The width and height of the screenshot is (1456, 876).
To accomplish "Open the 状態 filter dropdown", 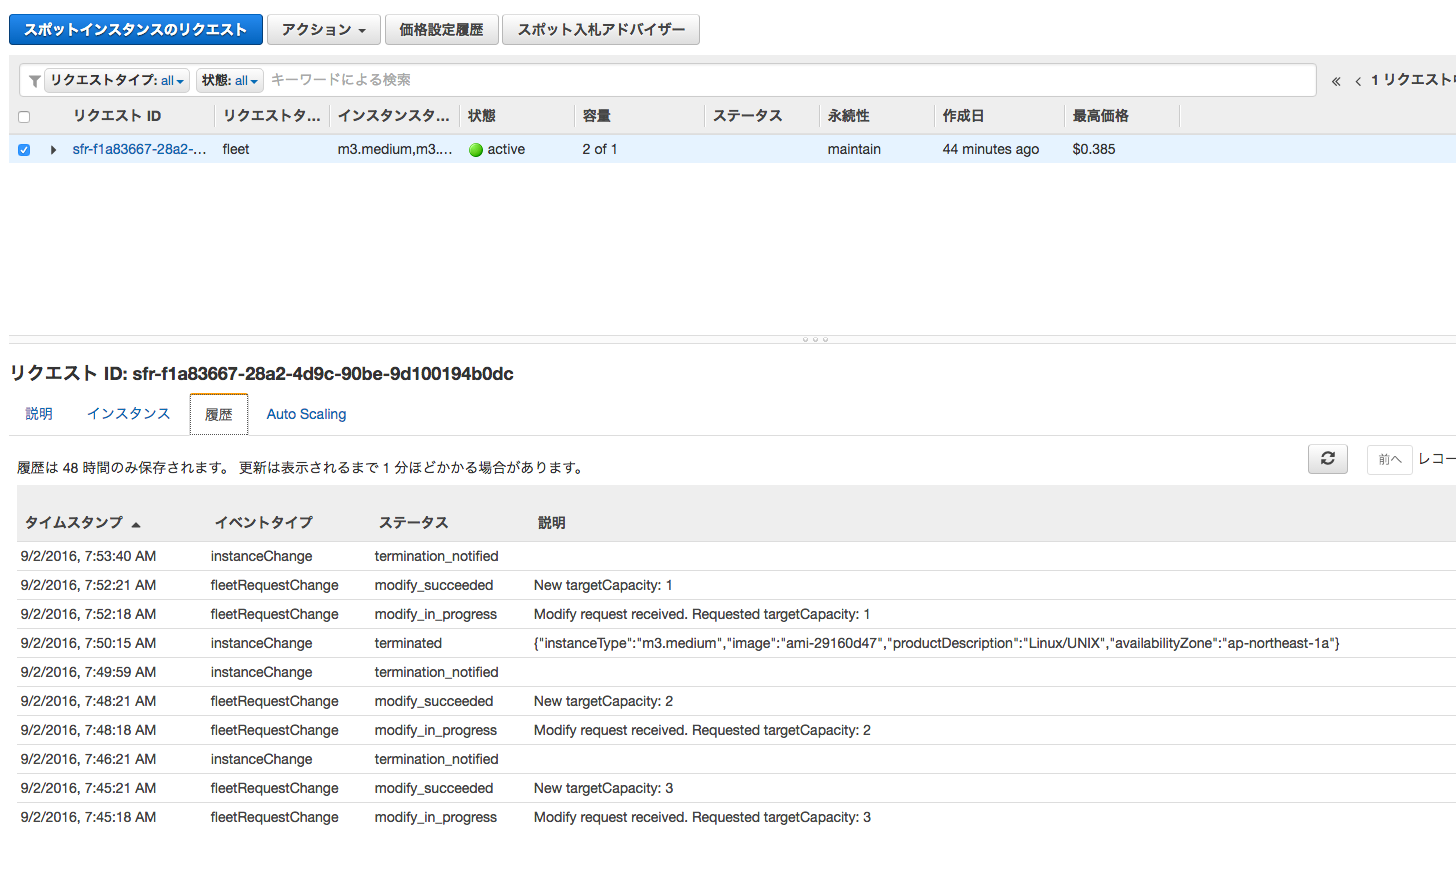I will 229,80.
